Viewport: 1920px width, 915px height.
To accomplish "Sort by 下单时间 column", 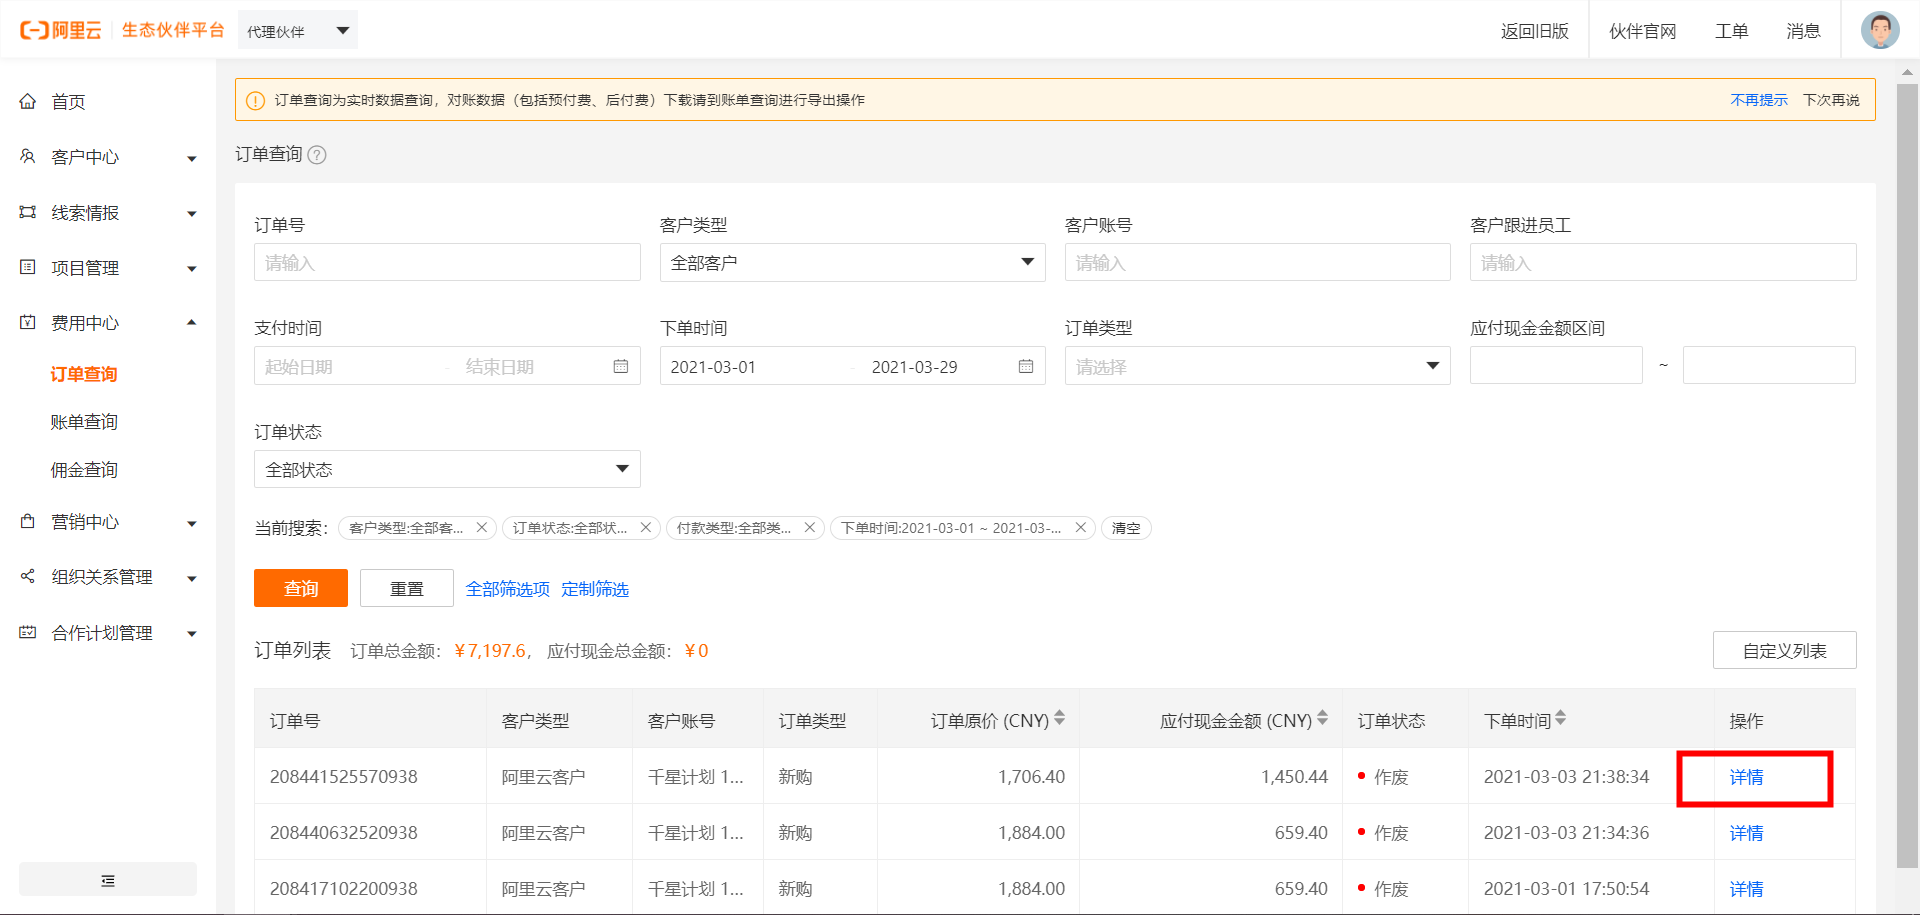I will 1561,718.
